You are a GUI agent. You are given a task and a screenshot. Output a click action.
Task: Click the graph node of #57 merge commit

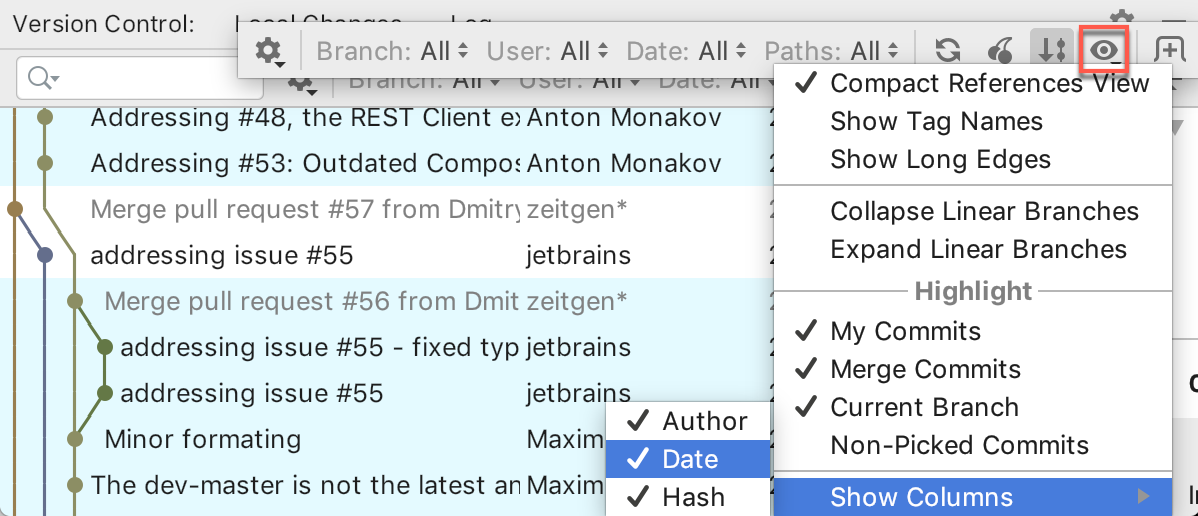(15, 209)
